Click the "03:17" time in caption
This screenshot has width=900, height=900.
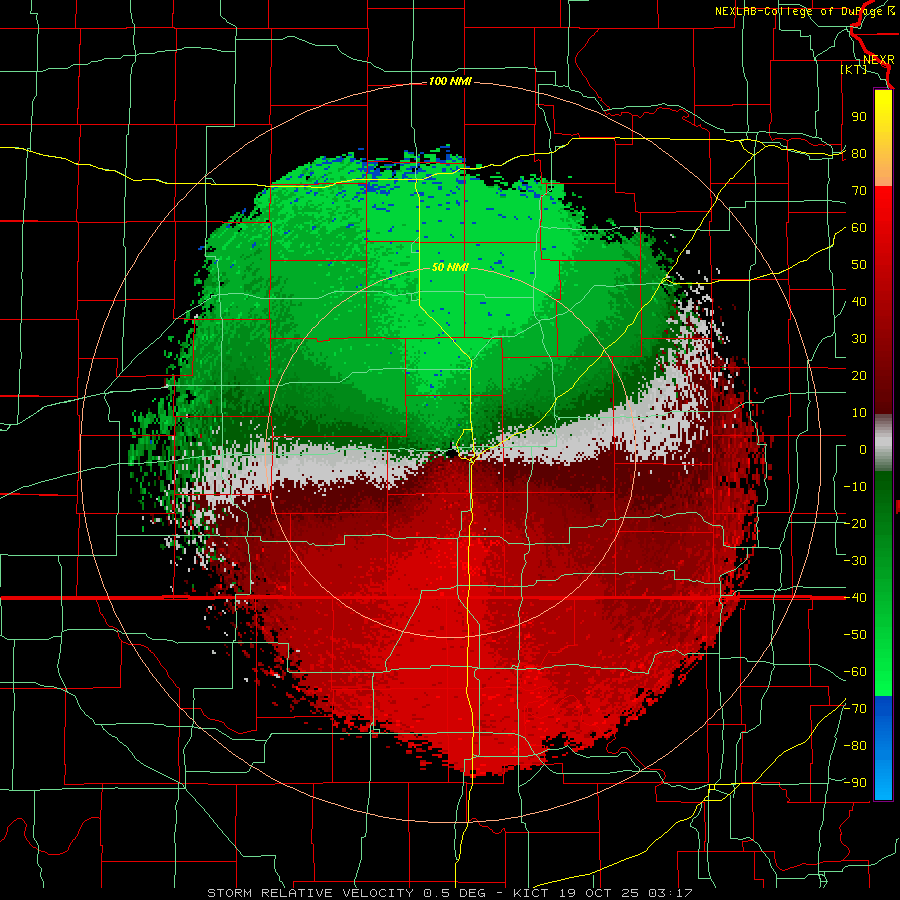(670, 893)
